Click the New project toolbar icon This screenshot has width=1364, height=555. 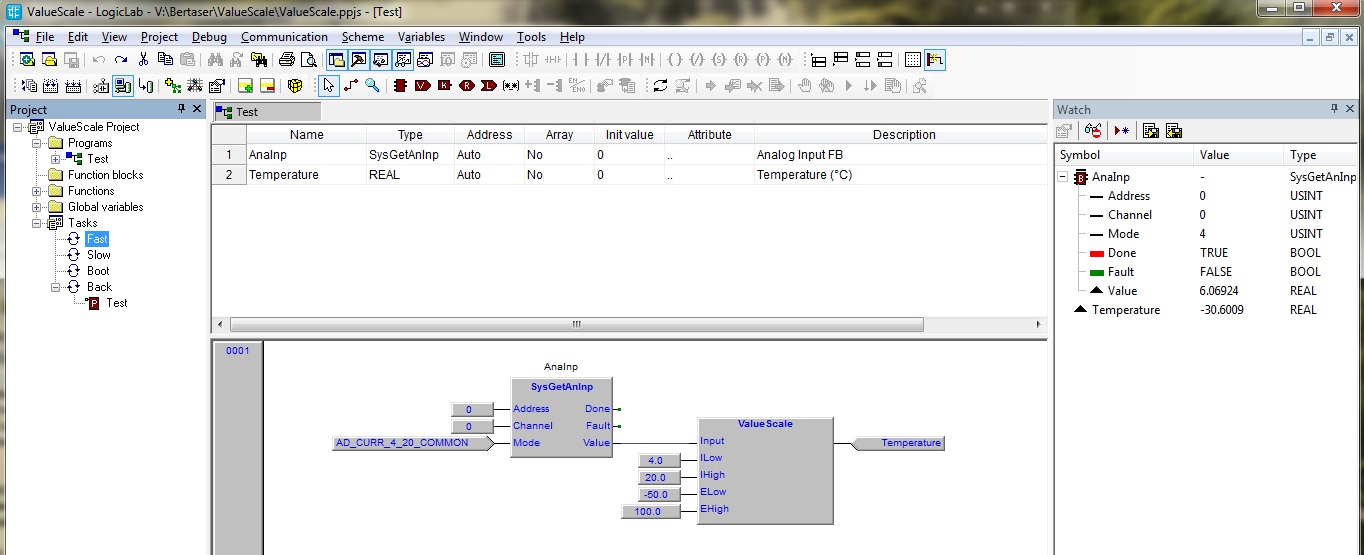(26, 60)
